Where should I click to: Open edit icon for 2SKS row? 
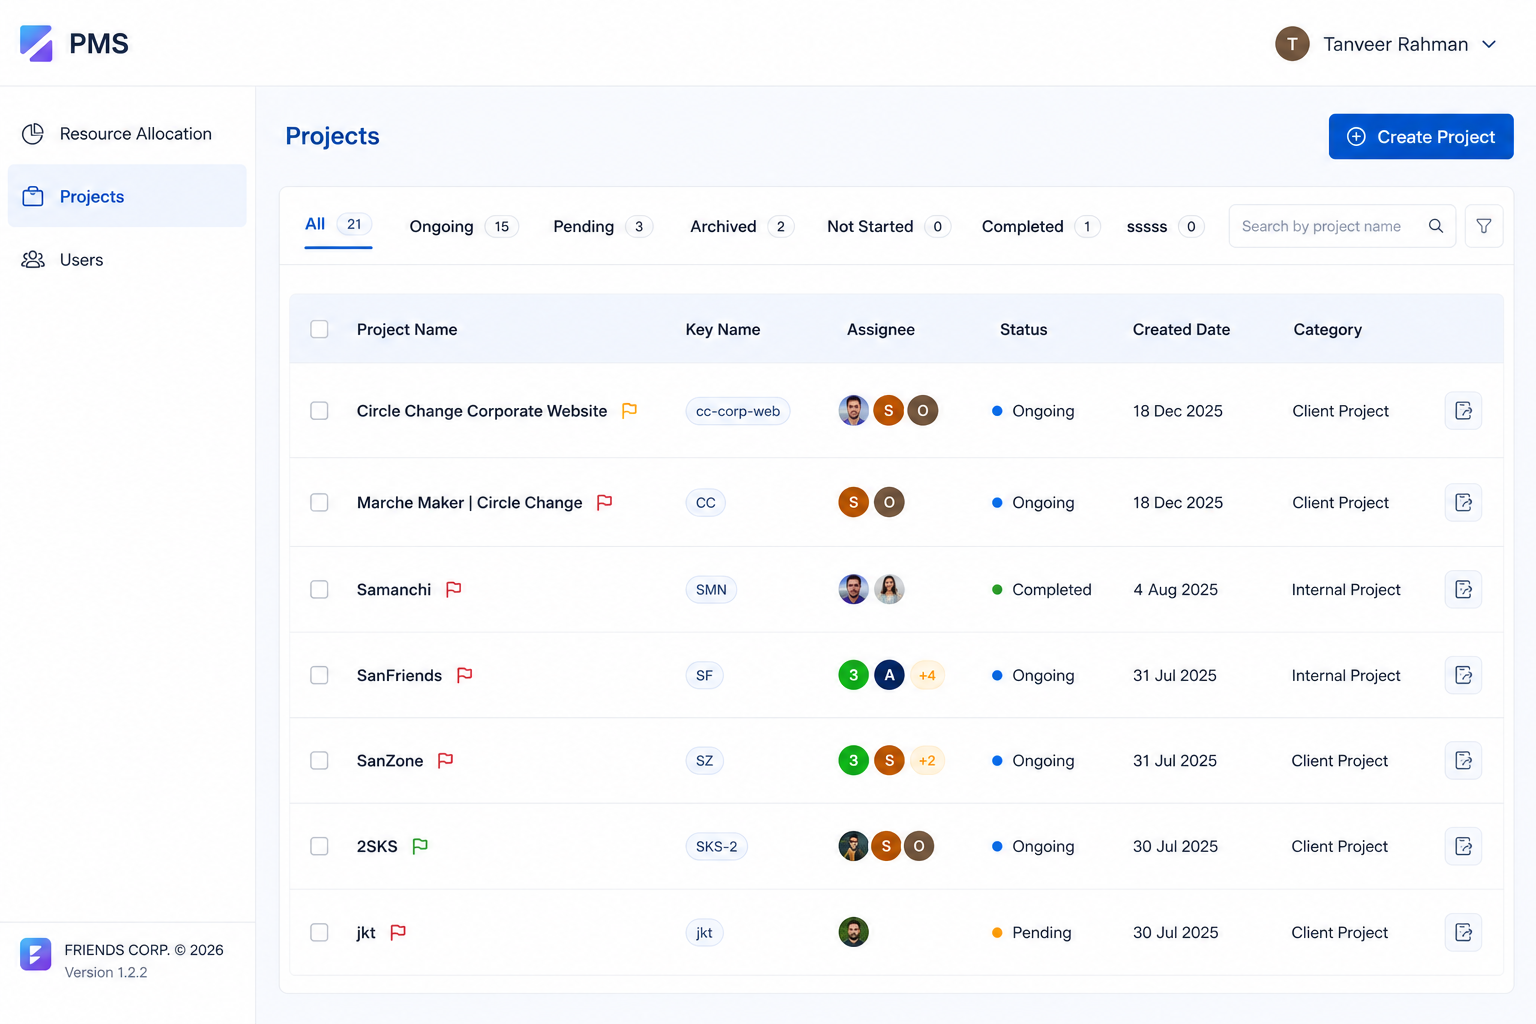point(1463,846)
